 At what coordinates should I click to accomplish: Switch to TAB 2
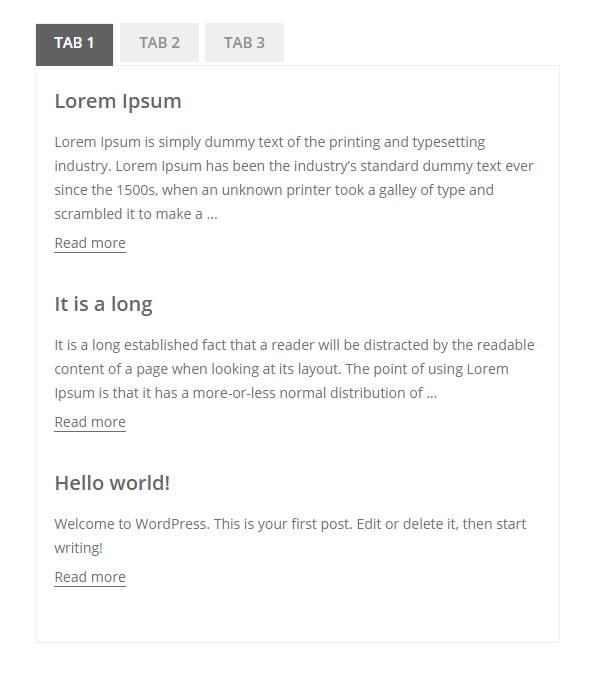(x=159, y=42)
